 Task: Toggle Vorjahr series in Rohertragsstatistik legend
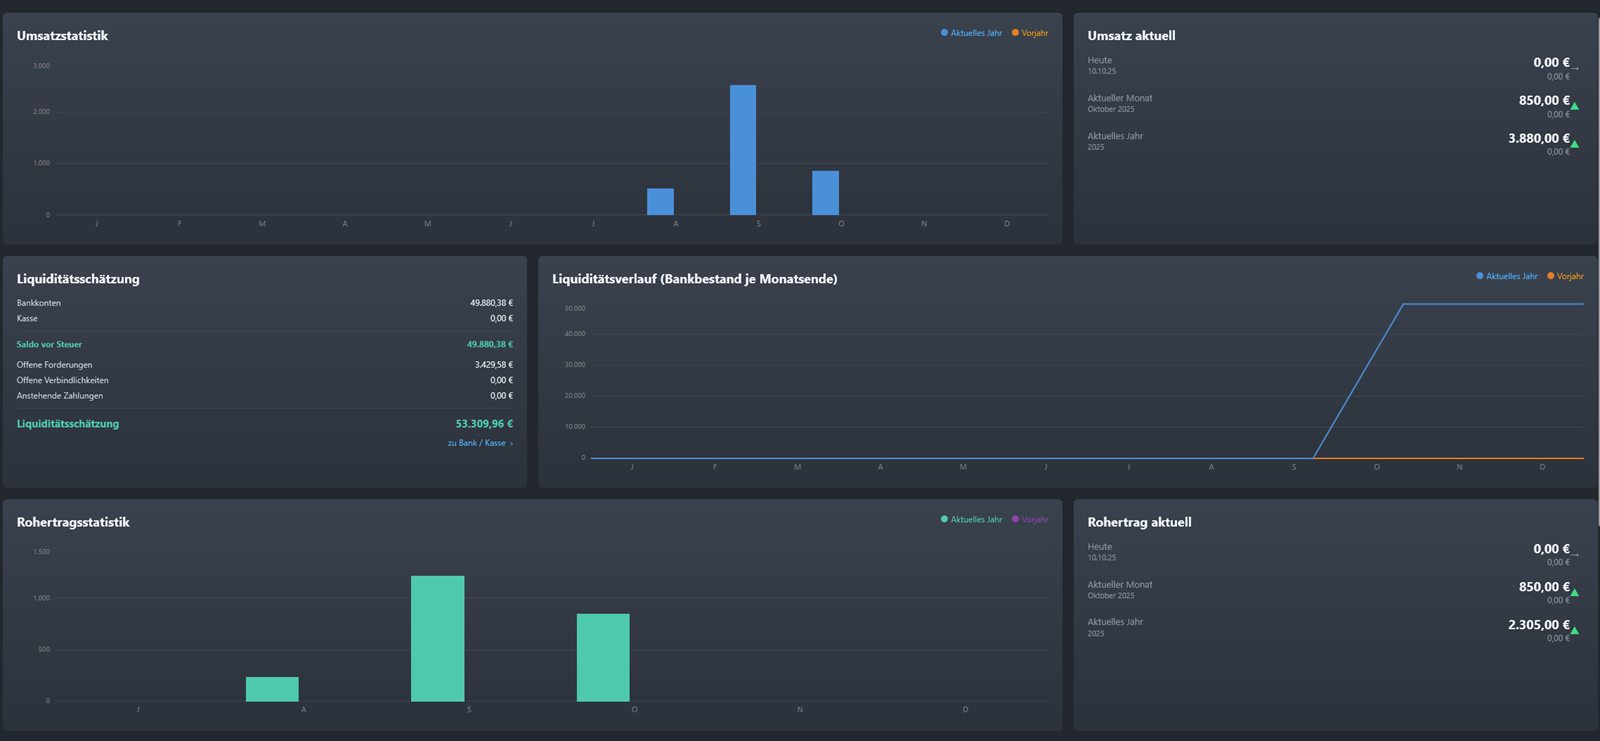click(1030, 519)
